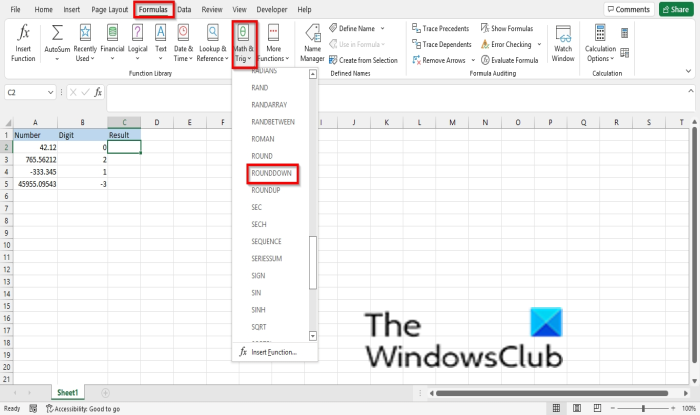The height and width of the screenshot is (415, 700).
Task: Add a new sheet with plus icon
Action: click(105, 393)
